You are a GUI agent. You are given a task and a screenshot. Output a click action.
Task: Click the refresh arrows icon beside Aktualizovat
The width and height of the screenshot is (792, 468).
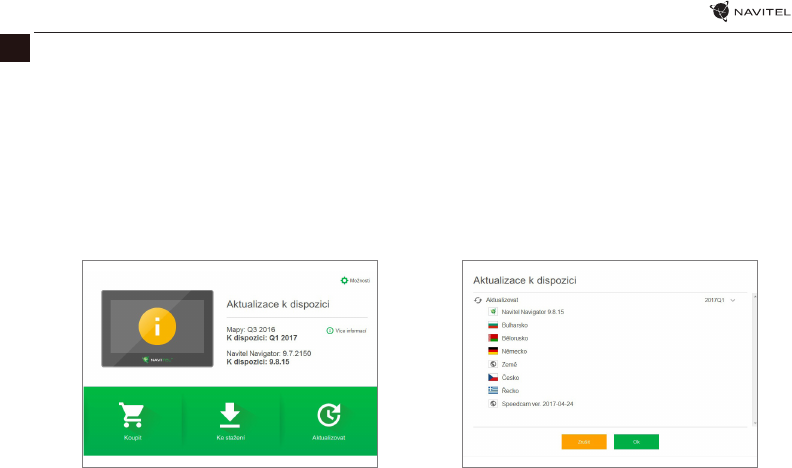point(478,300)
